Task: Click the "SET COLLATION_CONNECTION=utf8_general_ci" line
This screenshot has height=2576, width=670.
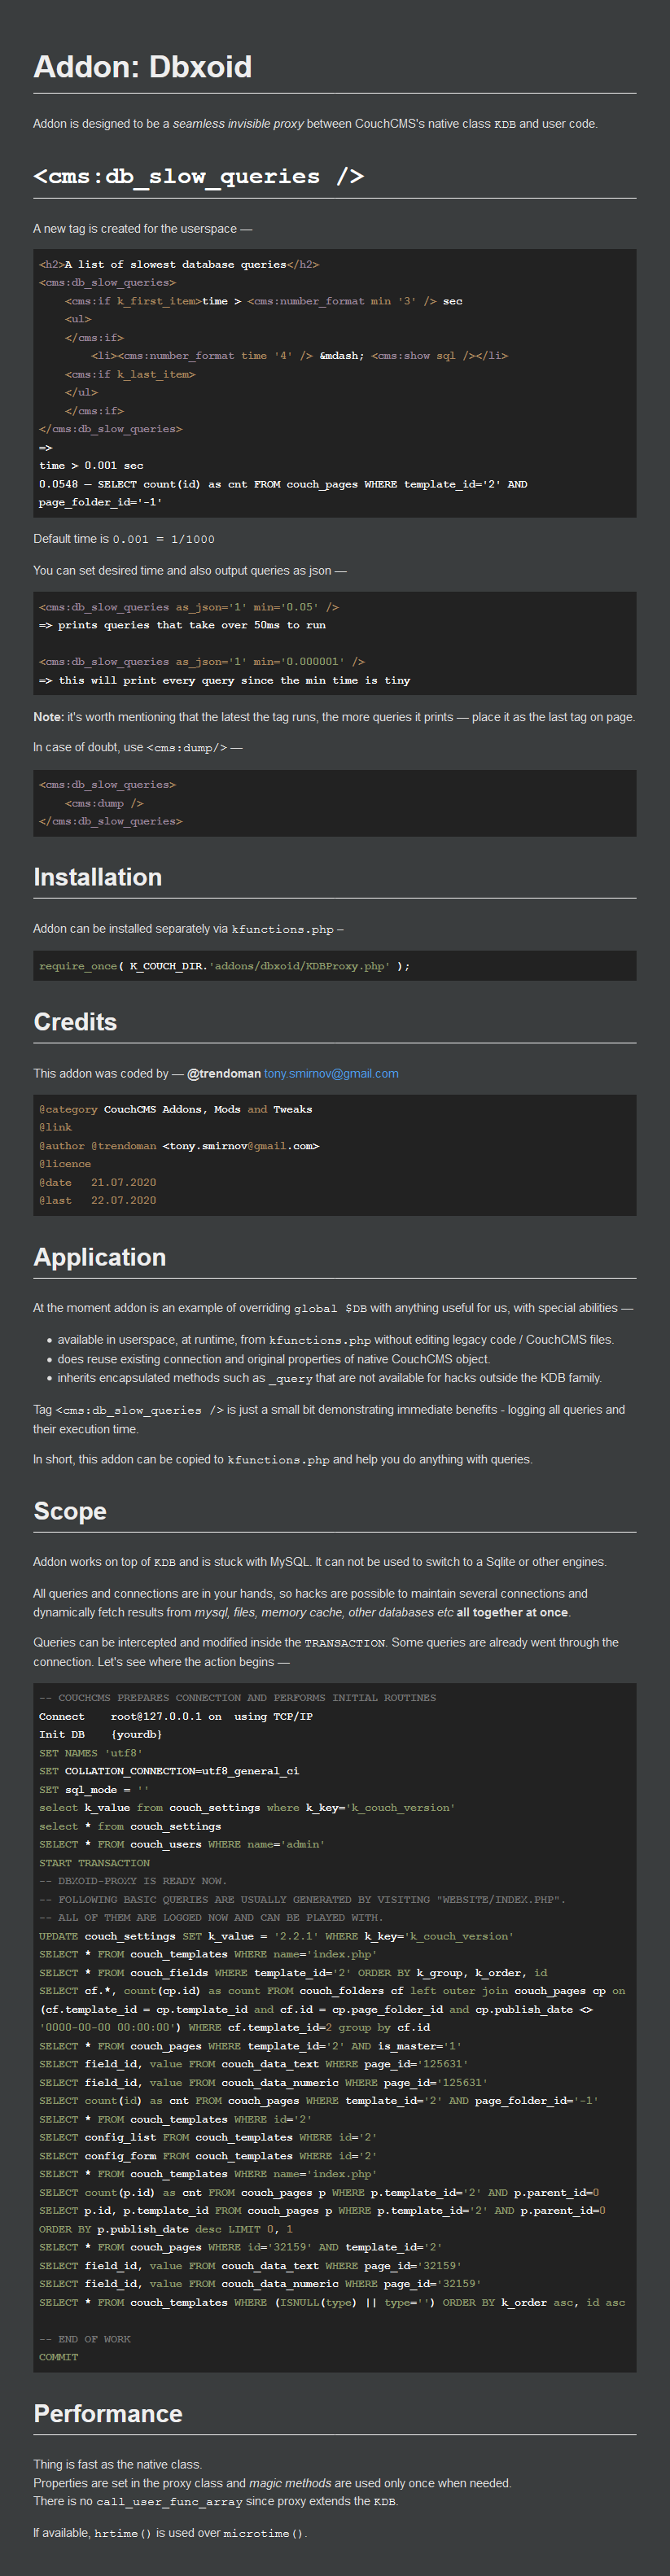Action: point(169,1771)
